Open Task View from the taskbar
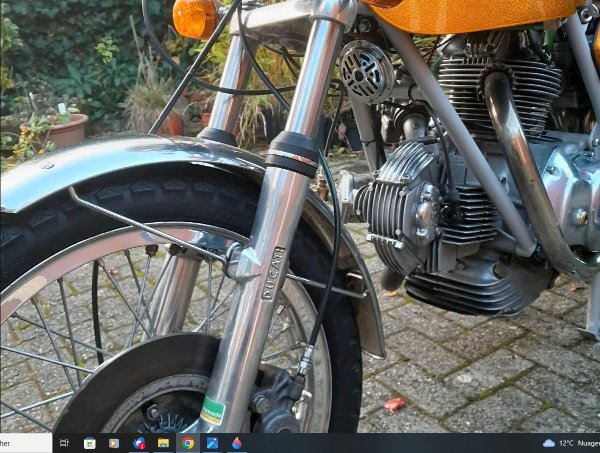 (x=64, y=443)
